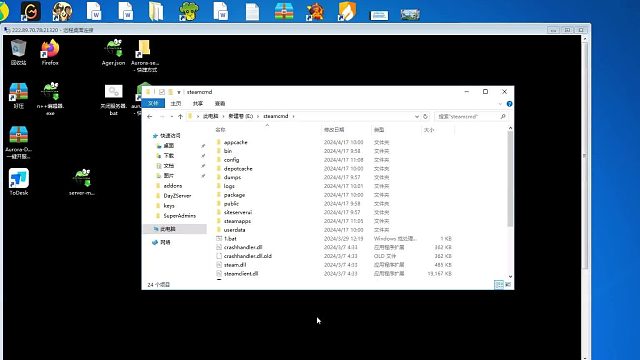The height and width of the screenshot is (360, 640).
Task: Click chevron after This PC in the address path
Action: point(223,116)
